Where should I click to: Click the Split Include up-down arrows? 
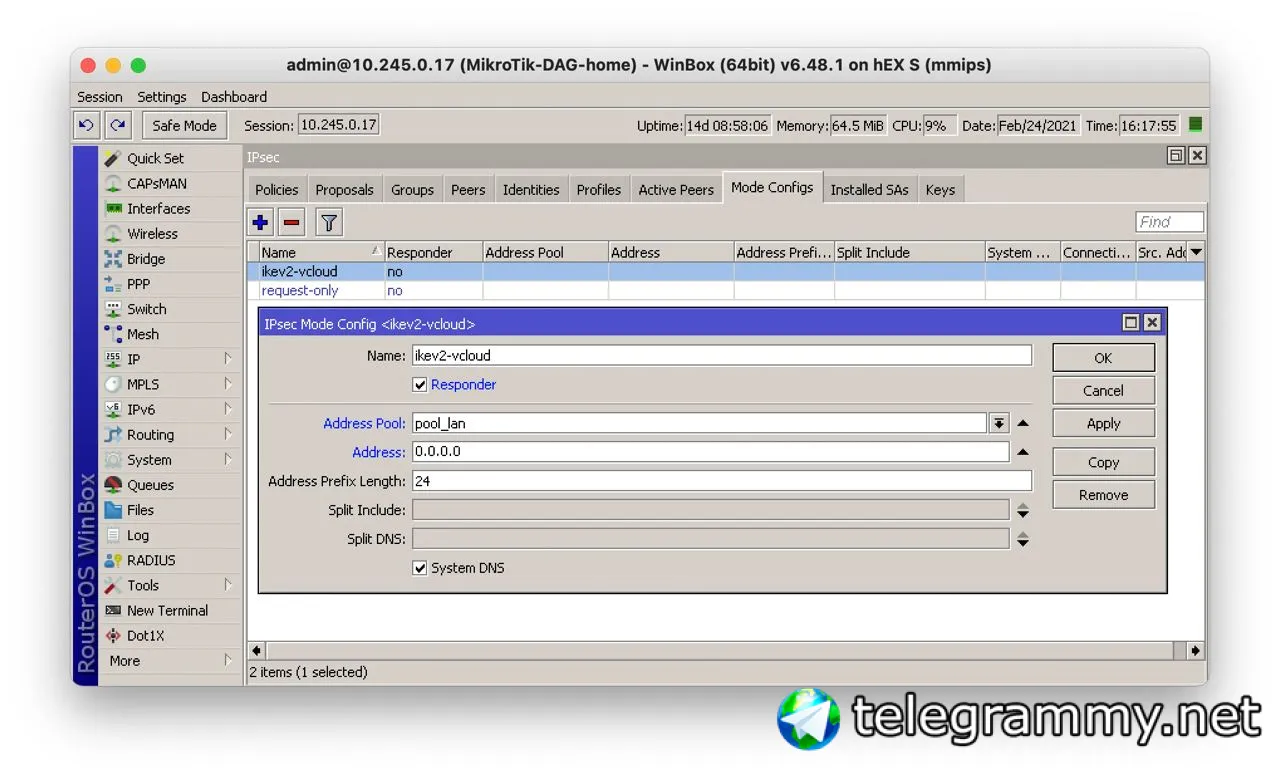pyautogui.click(x=1023, y=510)
